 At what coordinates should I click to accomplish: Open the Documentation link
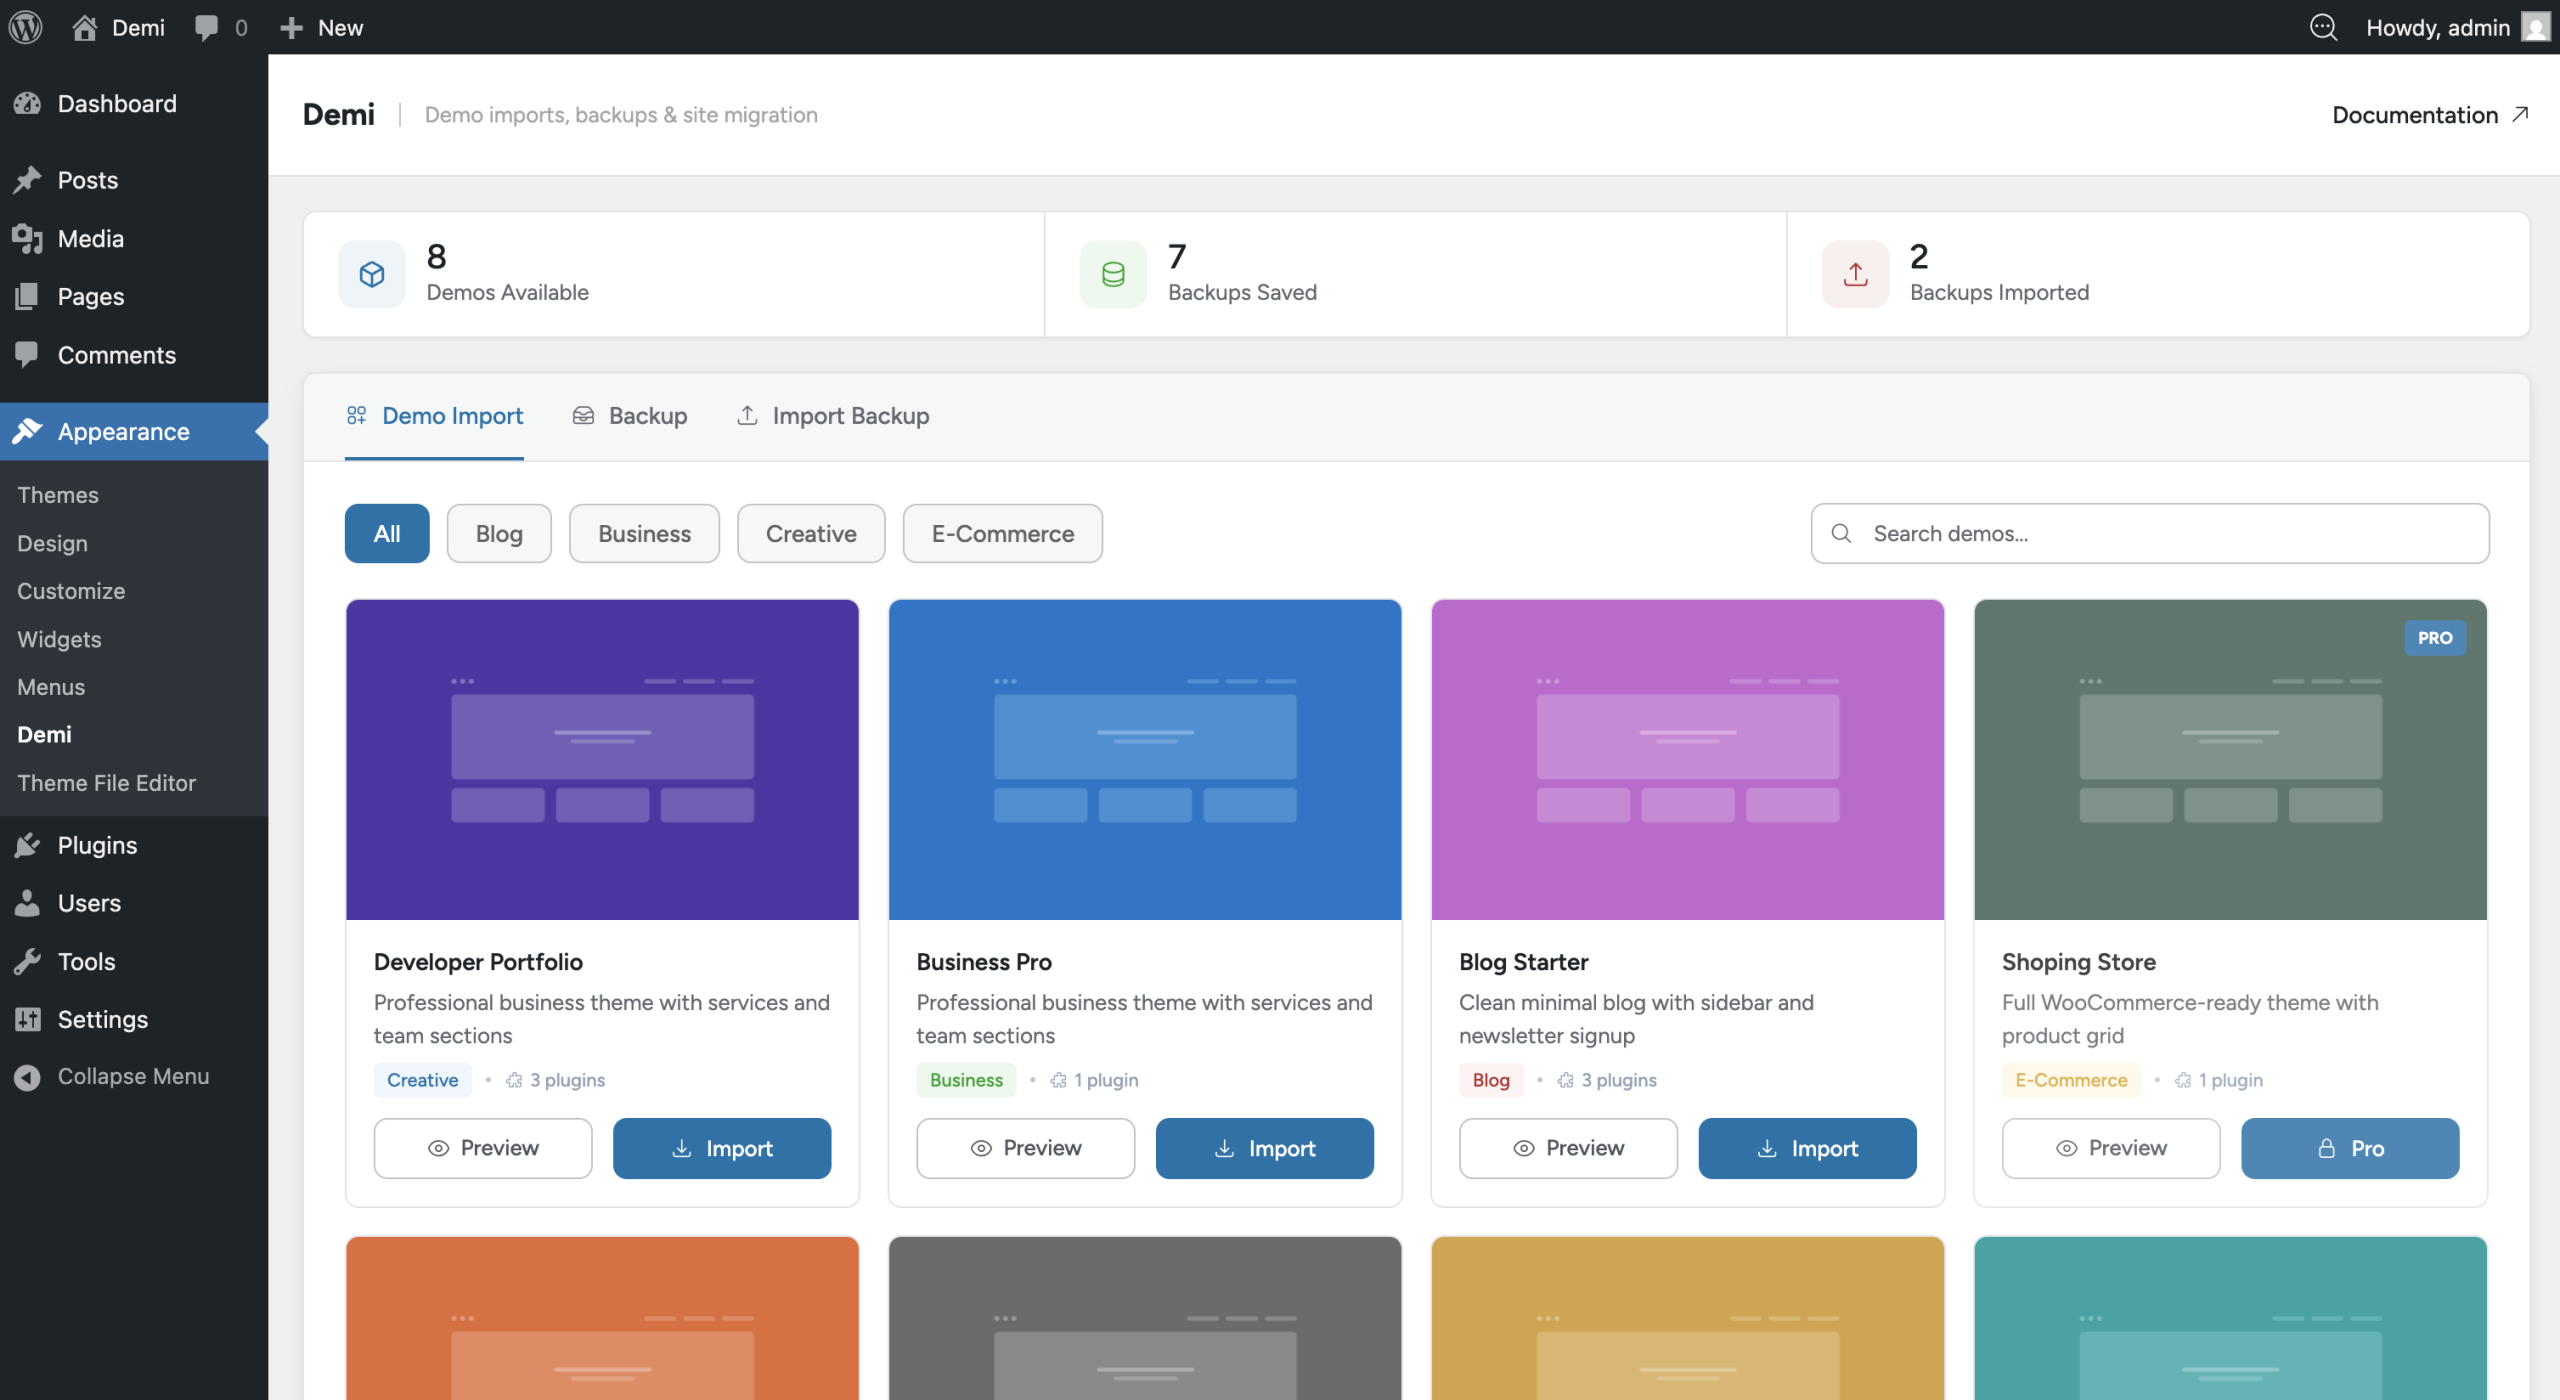click(x=2430, y=115)
